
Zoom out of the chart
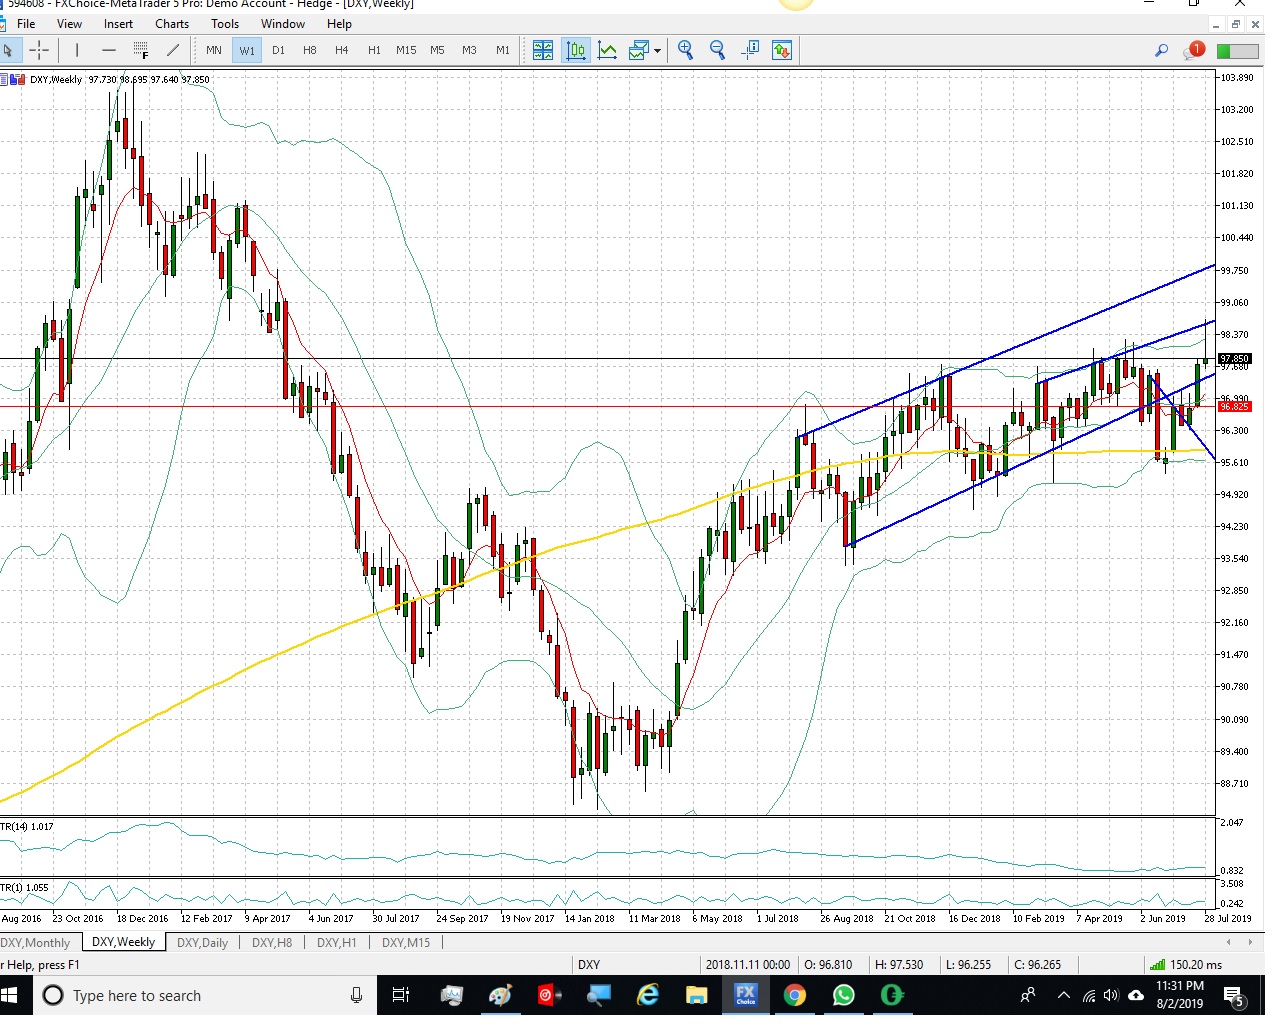click(x=717, y=50)
